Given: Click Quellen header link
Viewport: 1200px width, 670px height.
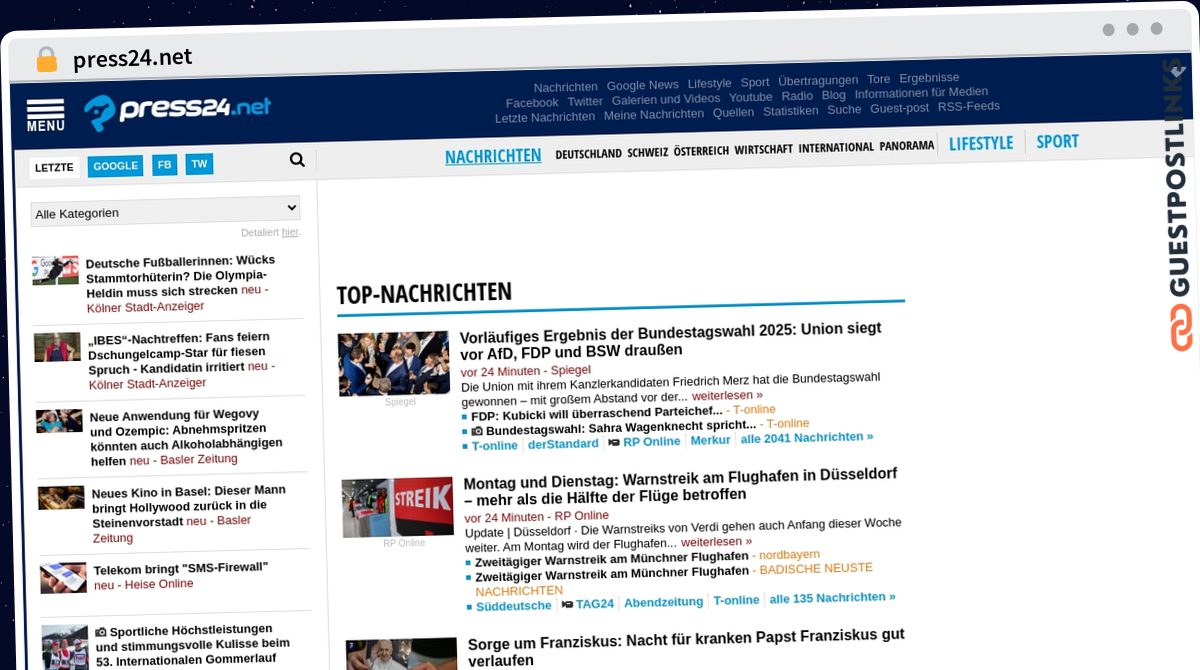Looking at the screenshot, I should pyautogui.click(x=733, y=112).
